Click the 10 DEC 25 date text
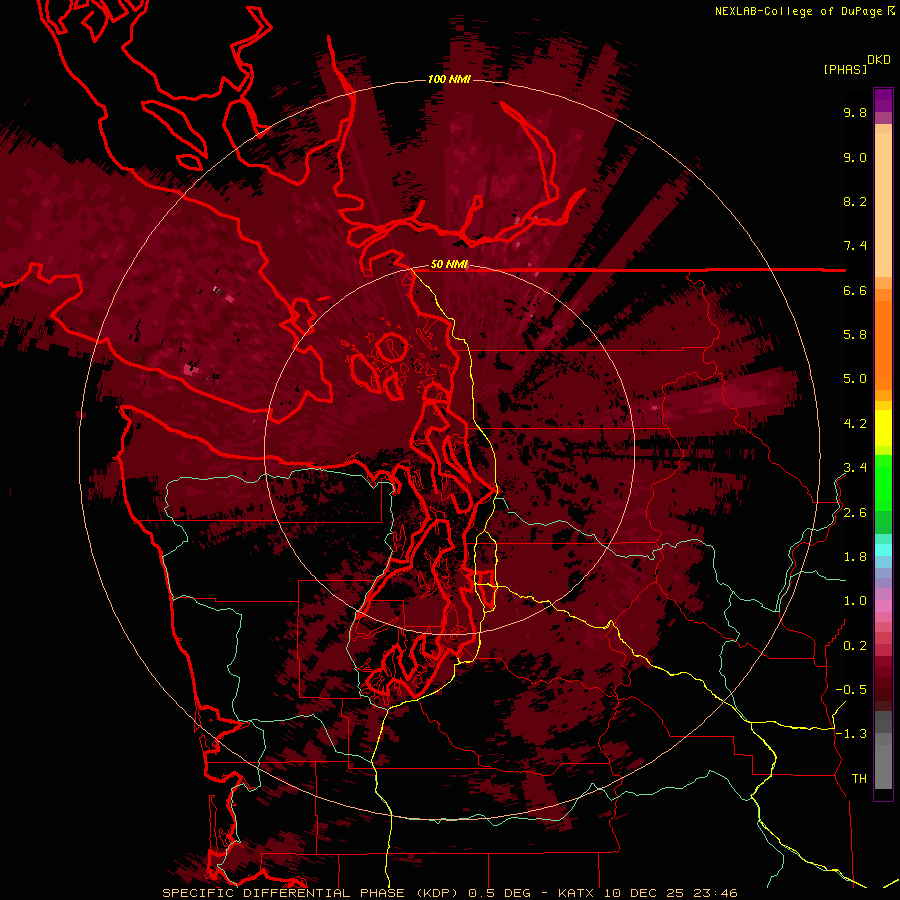Viewport: 900px width, 900px height. 646,893
